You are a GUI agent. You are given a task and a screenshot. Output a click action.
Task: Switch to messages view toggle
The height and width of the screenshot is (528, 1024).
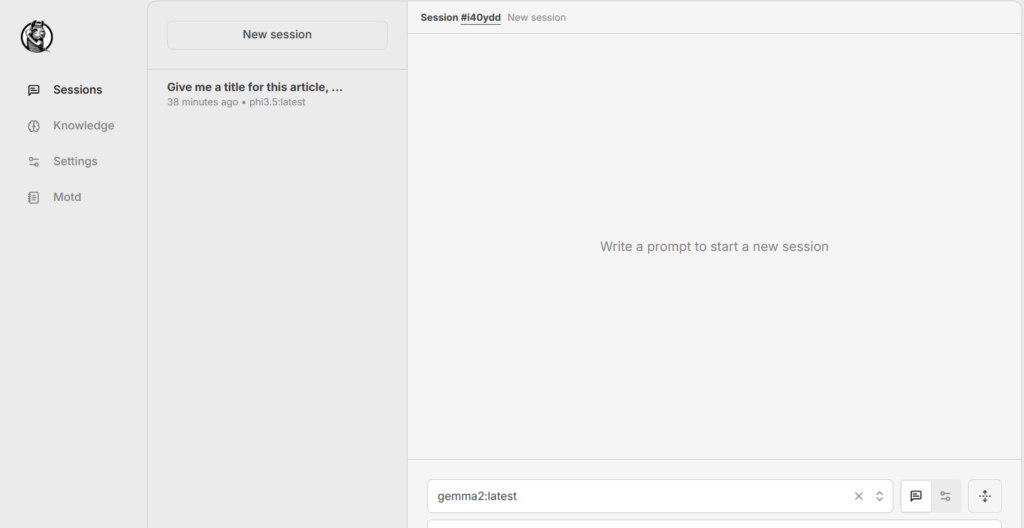tap(916, 496)
